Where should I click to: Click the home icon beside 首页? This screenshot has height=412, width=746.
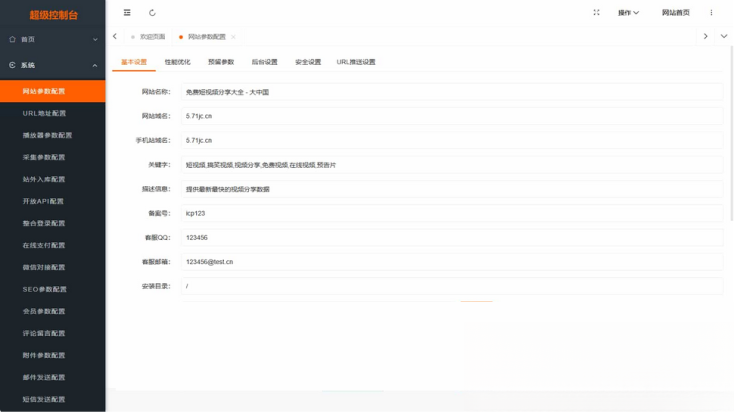click(12, 39)
